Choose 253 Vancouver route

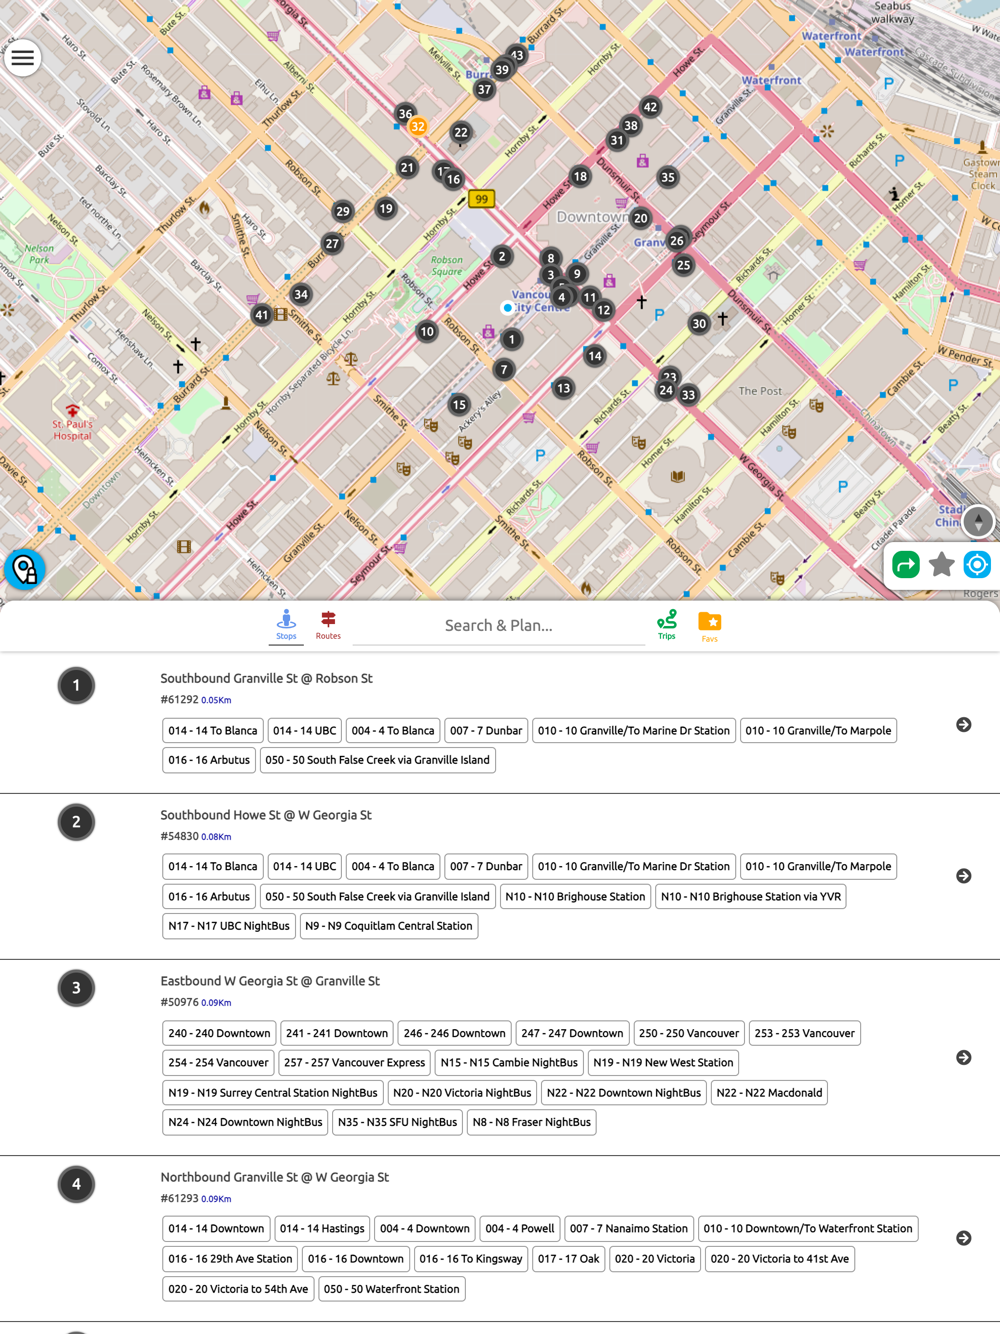[805, 1034]
